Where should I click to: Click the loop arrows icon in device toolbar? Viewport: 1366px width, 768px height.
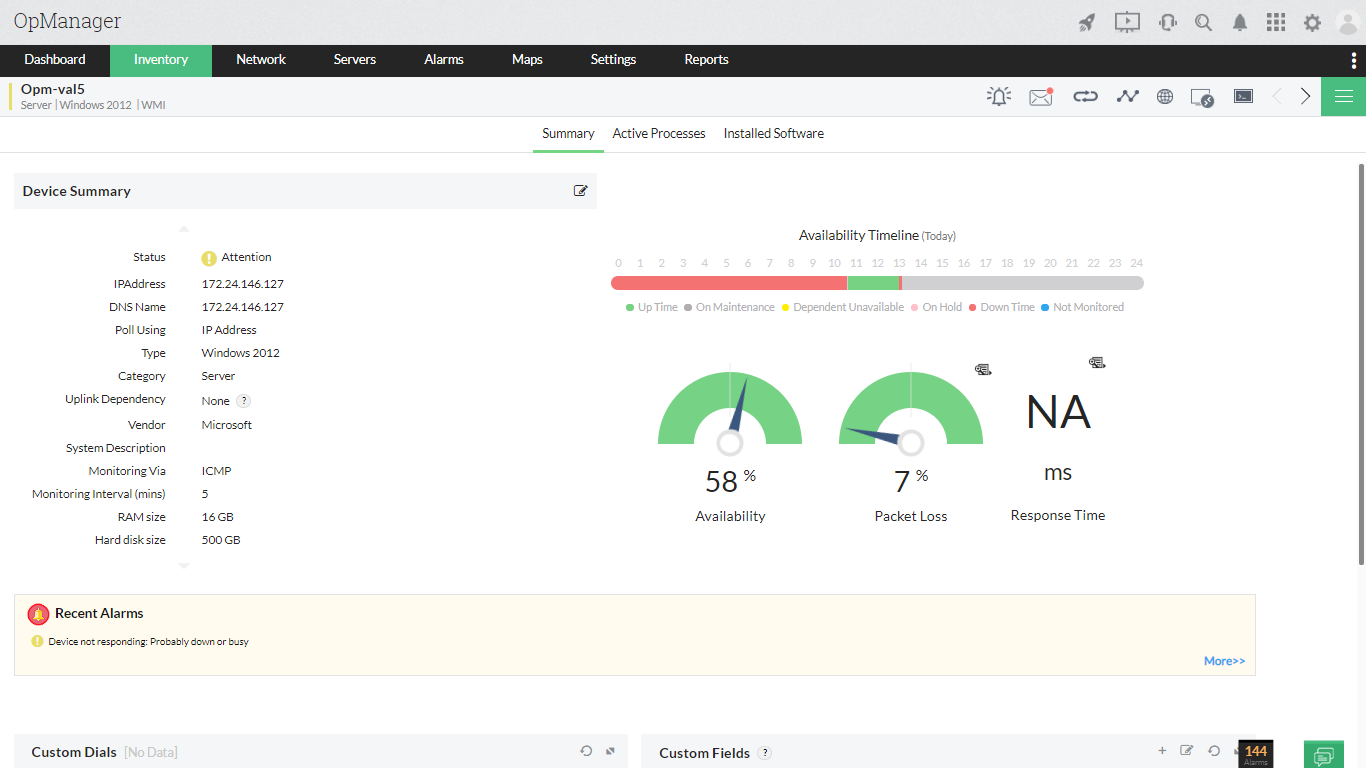pos(1085,96)
